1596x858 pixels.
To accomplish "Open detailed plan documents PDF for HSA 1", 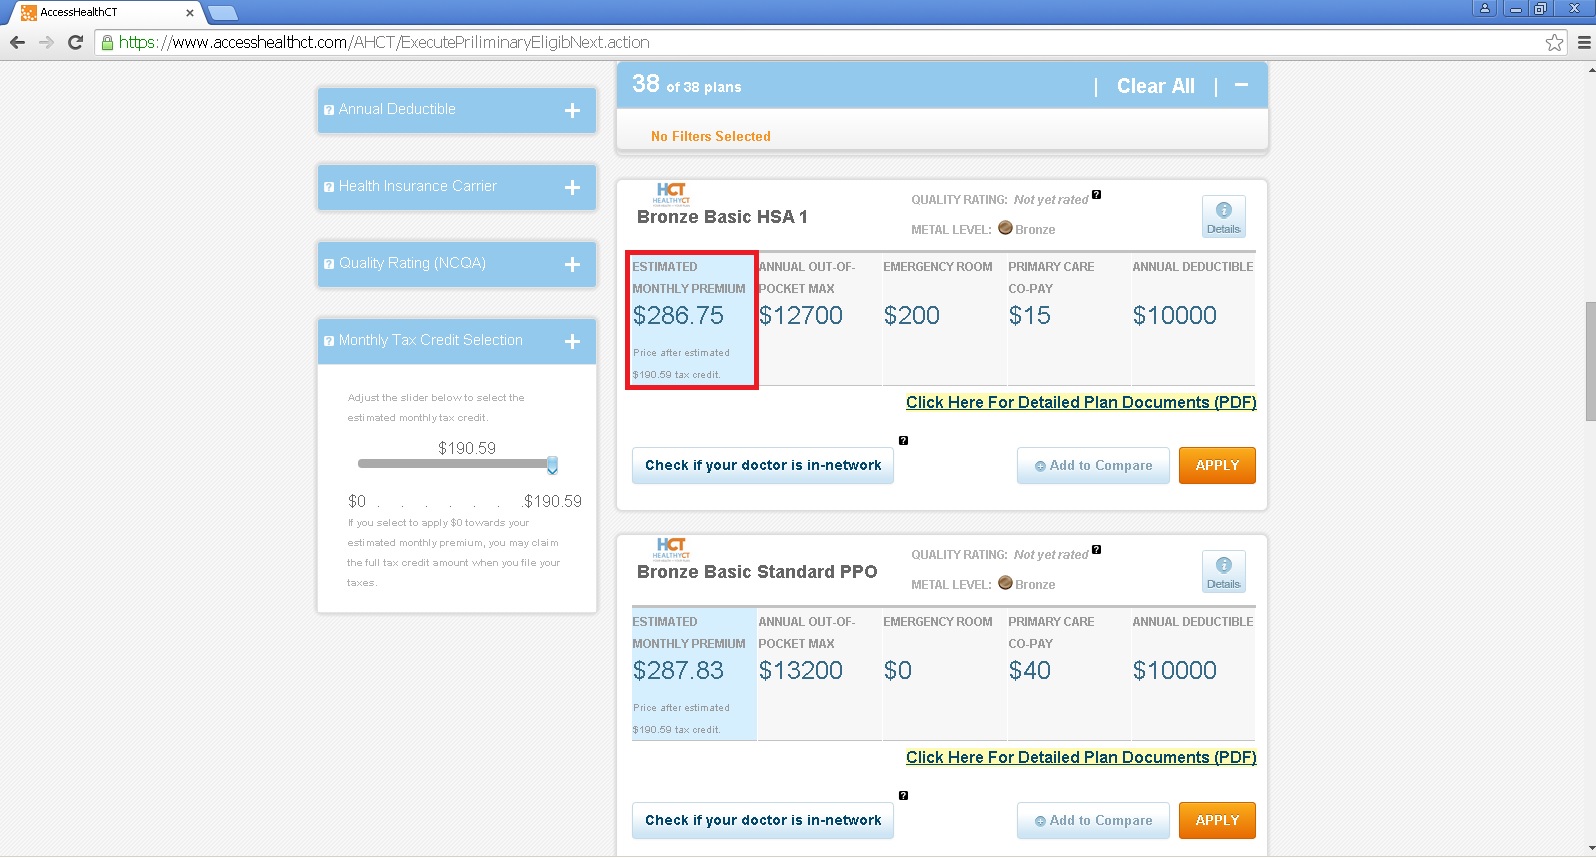I will [x=1080, y=402].
